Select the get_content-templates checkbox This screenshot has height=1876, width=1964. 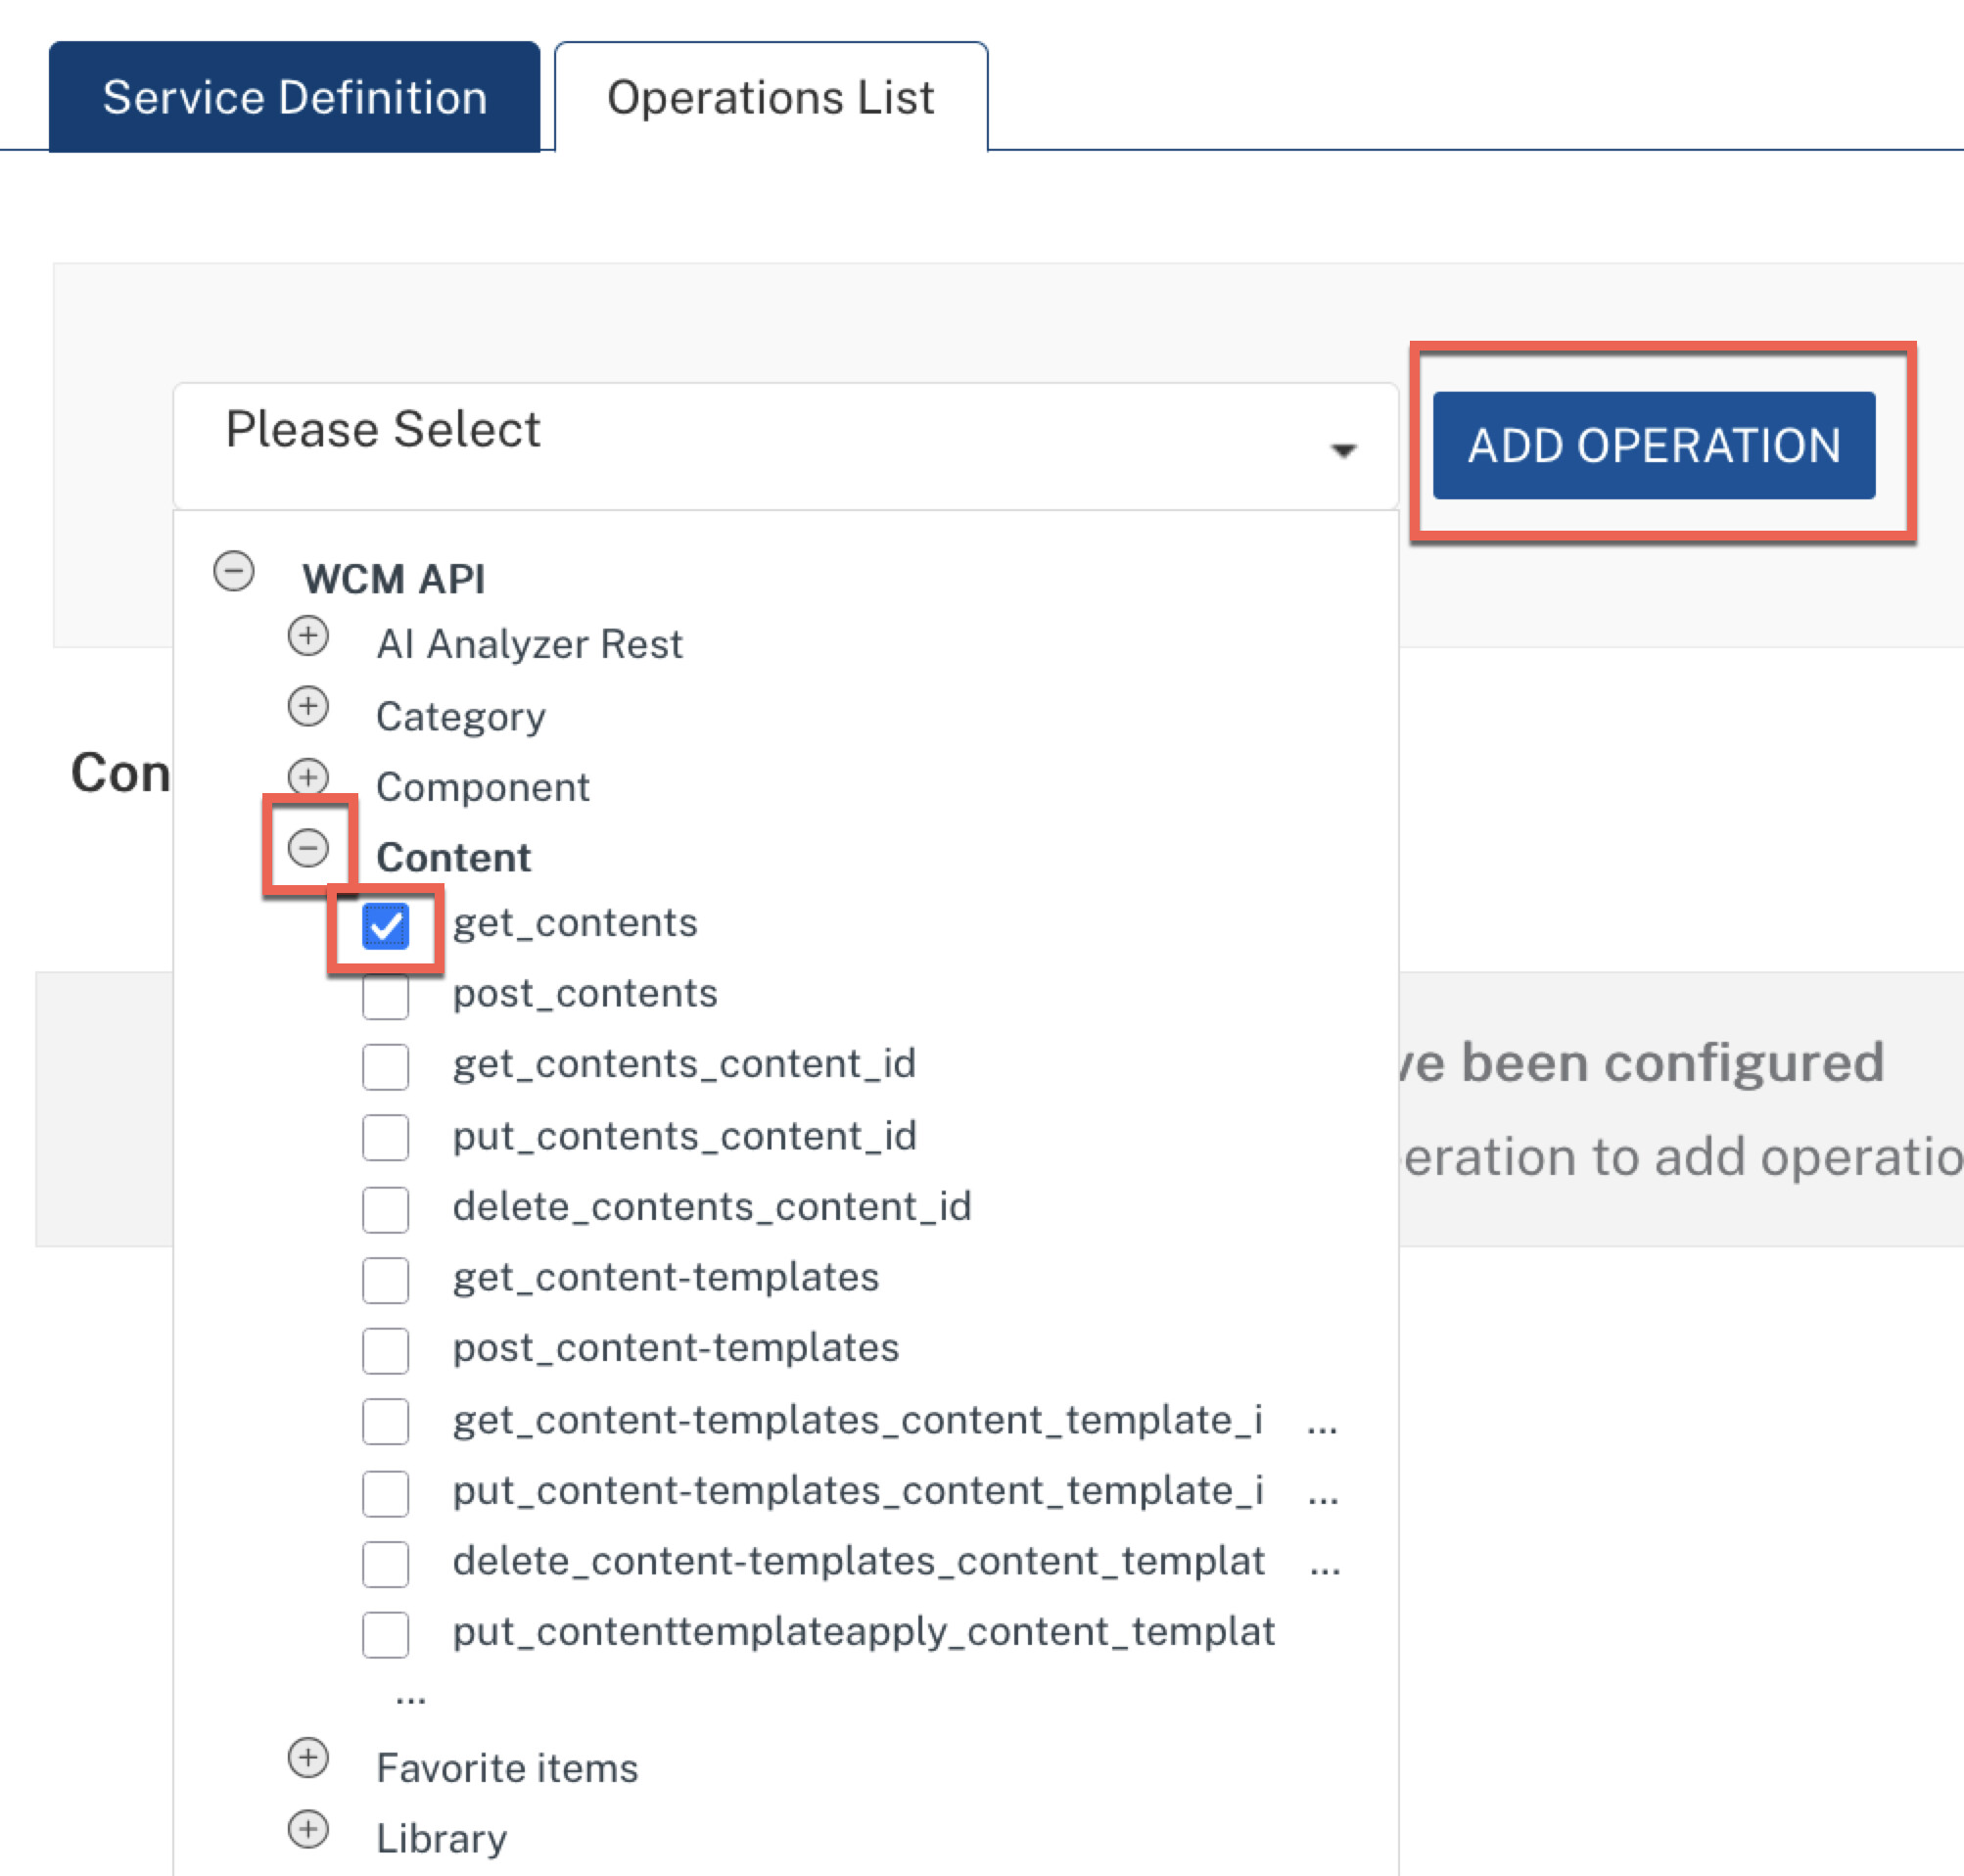(385, 1281)
